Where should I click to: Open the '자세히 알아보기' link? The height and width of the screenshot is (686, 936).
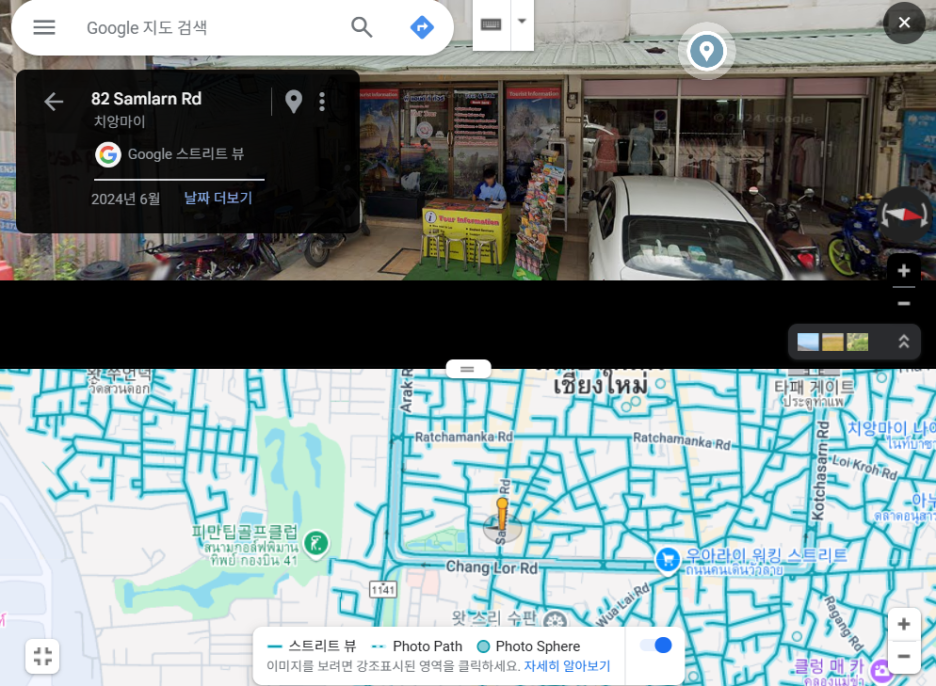tap(567, 666)
